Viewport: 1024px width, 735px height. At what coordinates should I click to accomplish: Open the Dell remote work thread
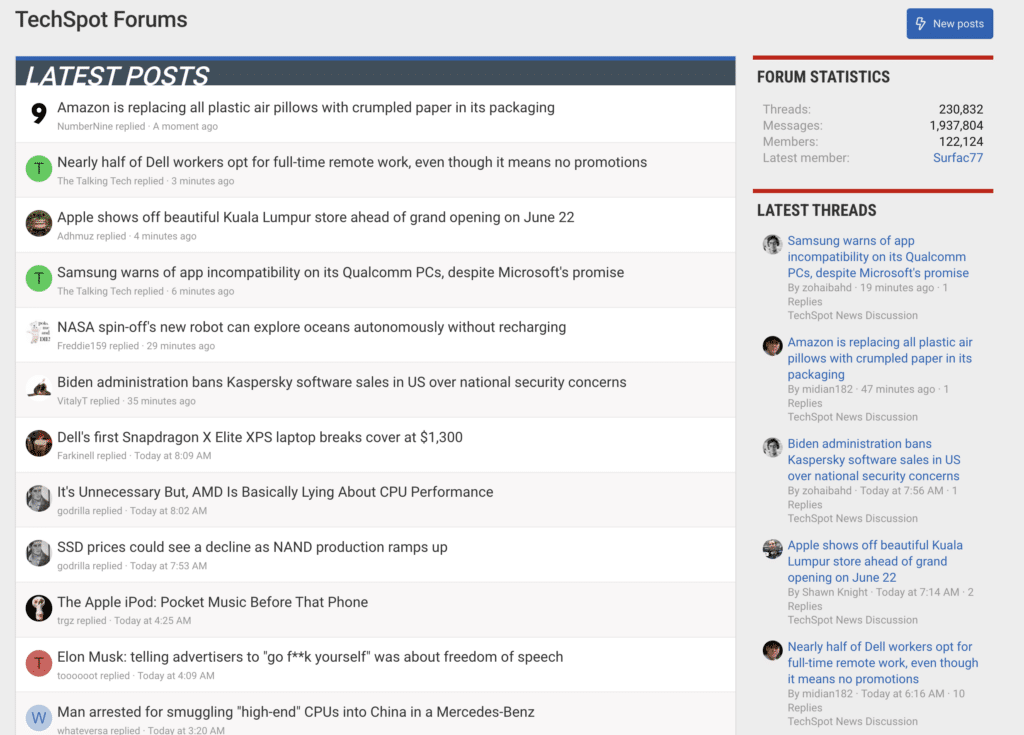352,161
